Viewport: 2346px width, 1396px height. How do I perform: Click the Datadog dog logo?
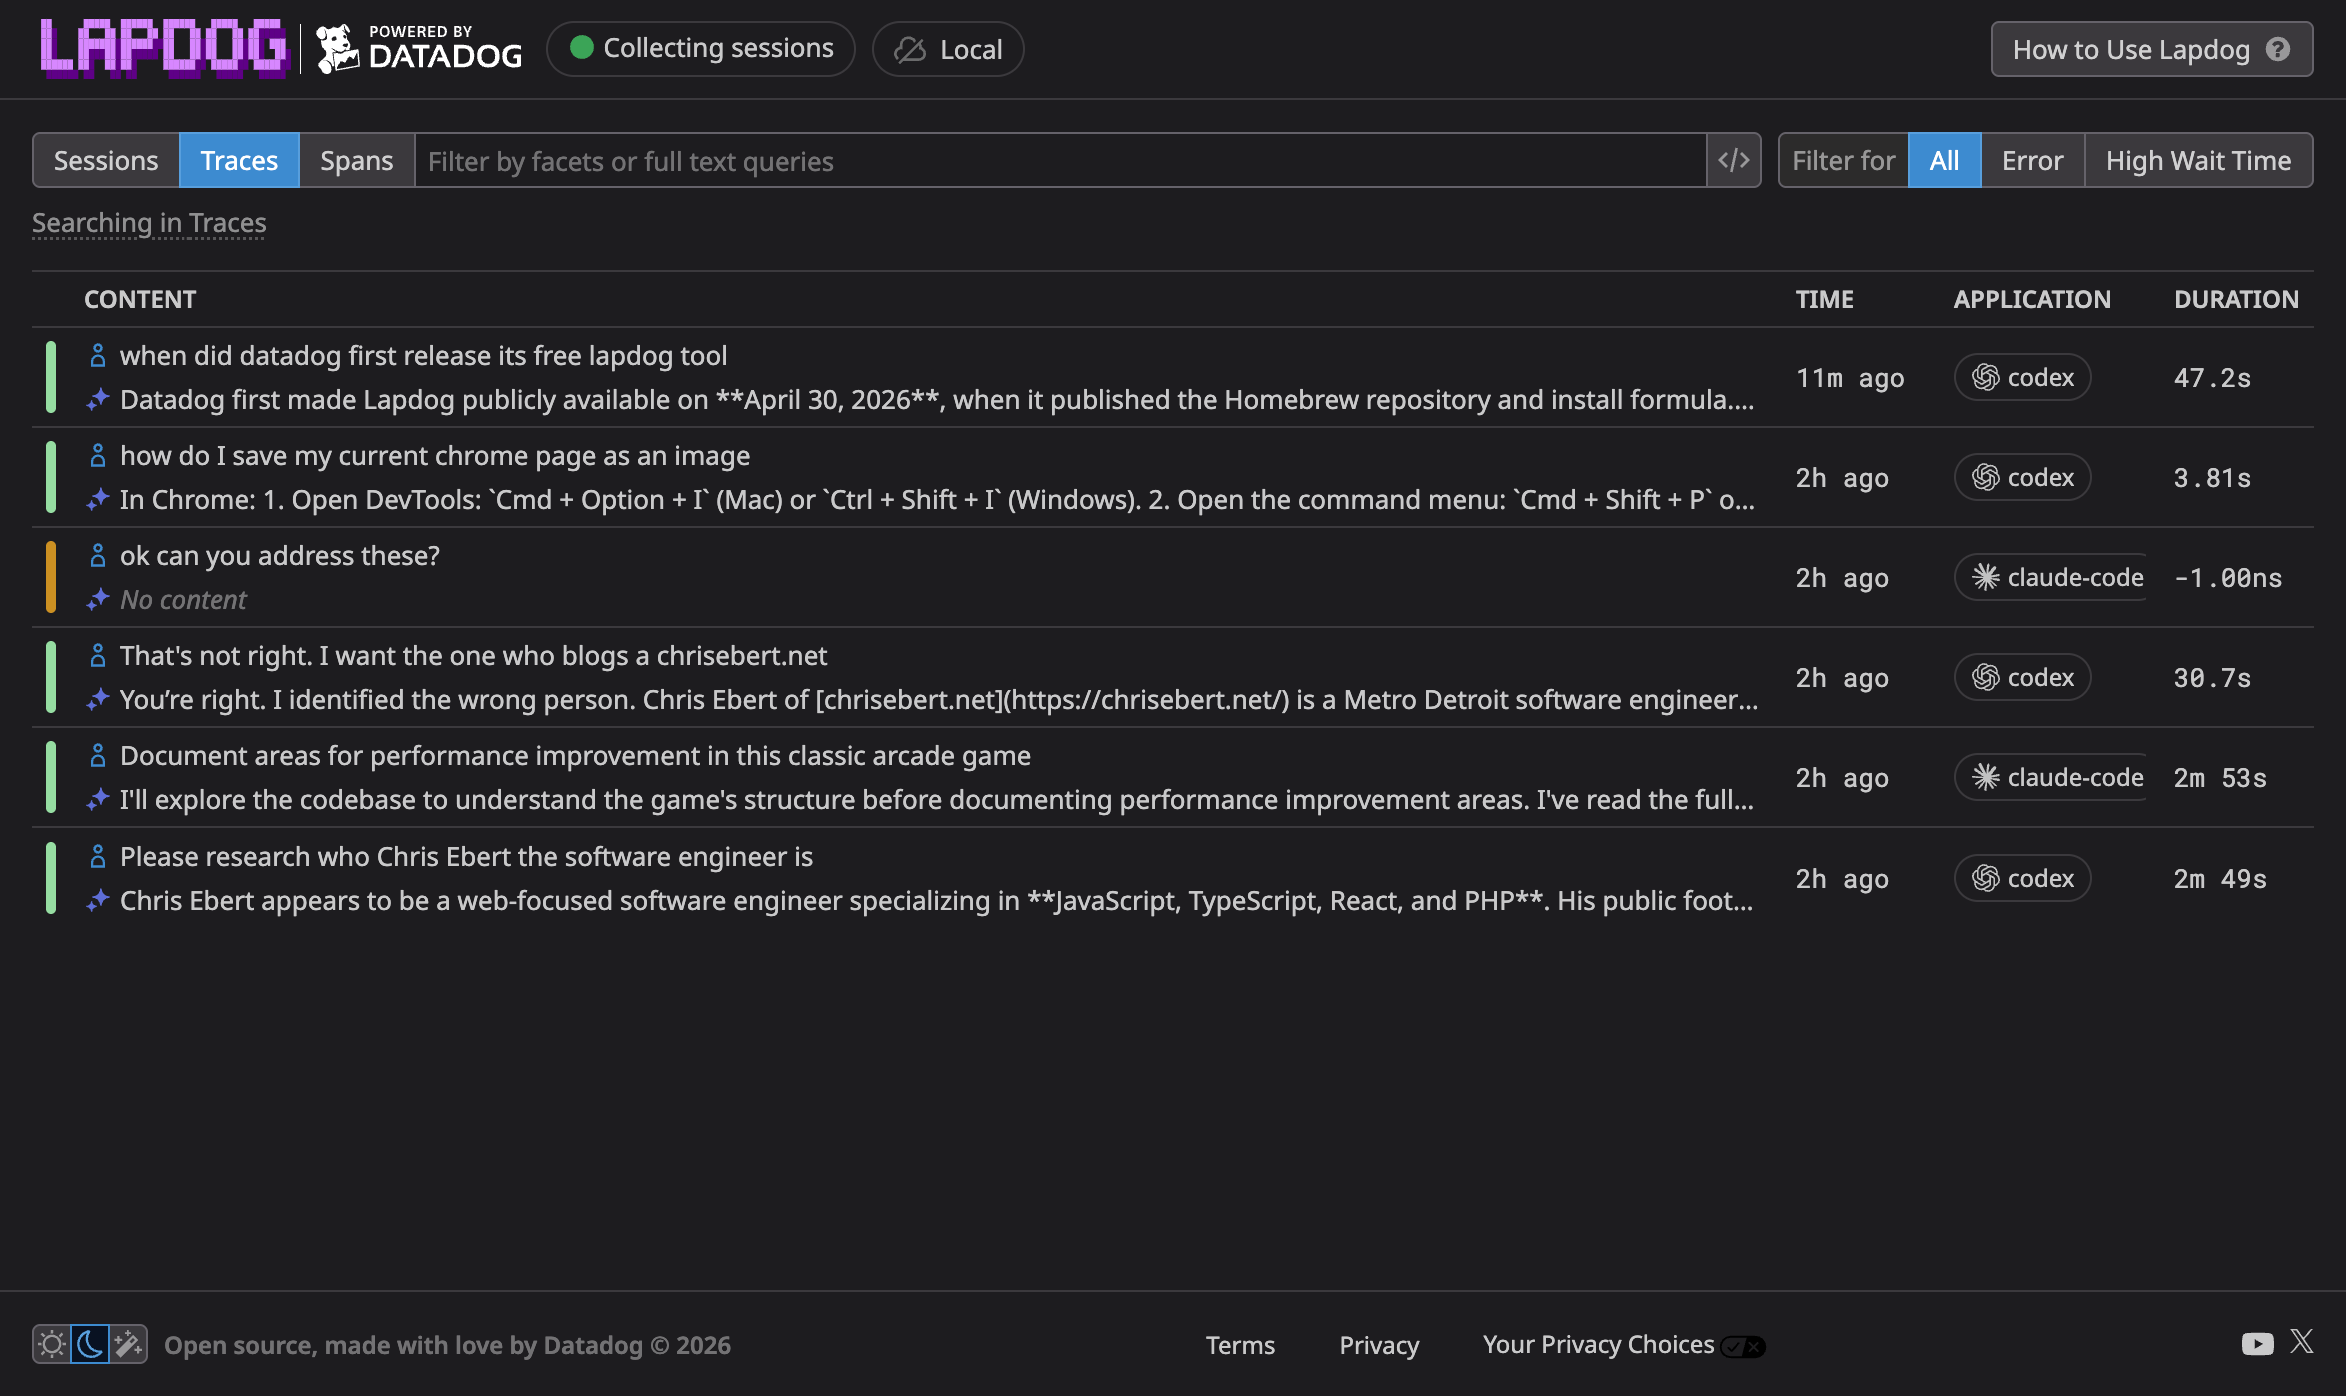coord(338,48)
